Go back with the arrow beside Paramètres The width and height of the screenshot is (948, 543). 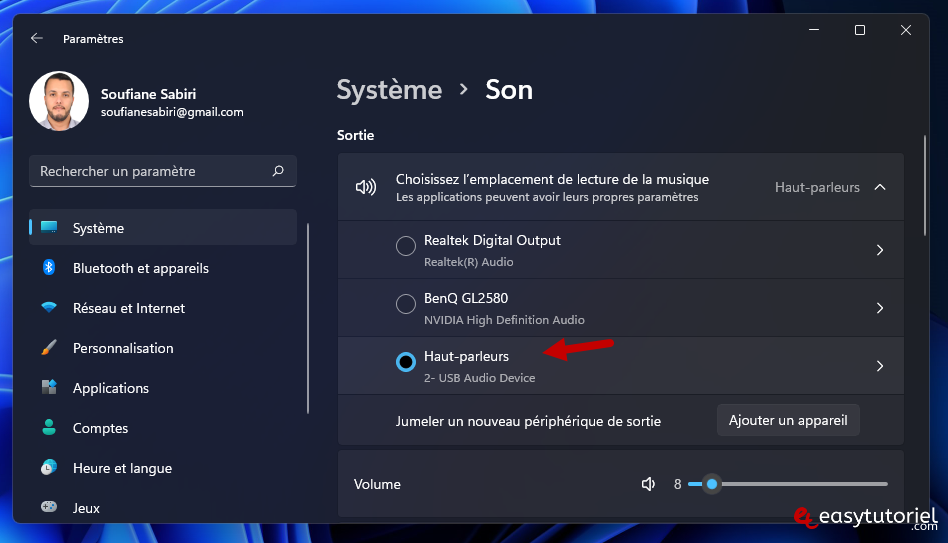(x=37, y=38)
